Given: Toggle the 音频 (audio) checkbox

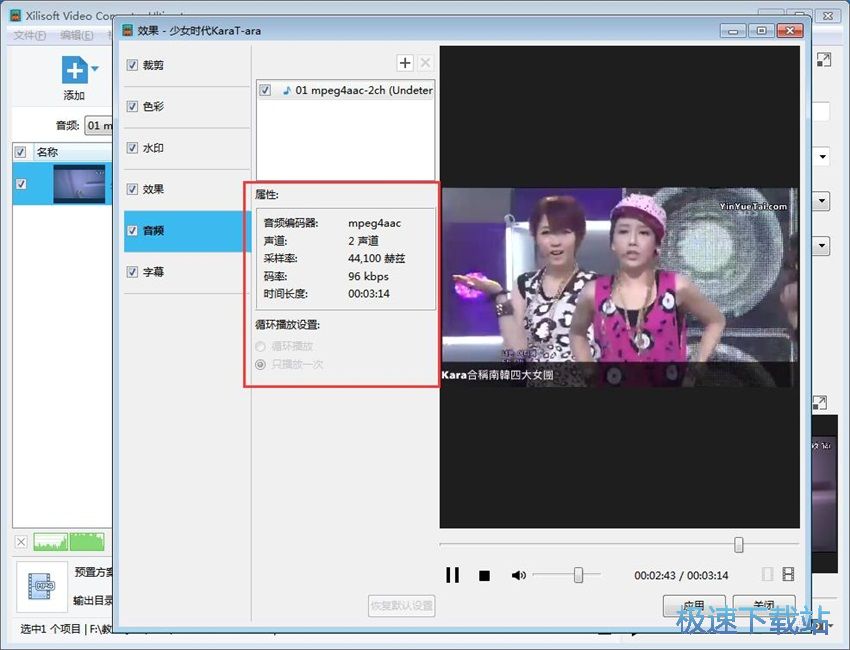Looking at the screenshot, I should 132,230.
